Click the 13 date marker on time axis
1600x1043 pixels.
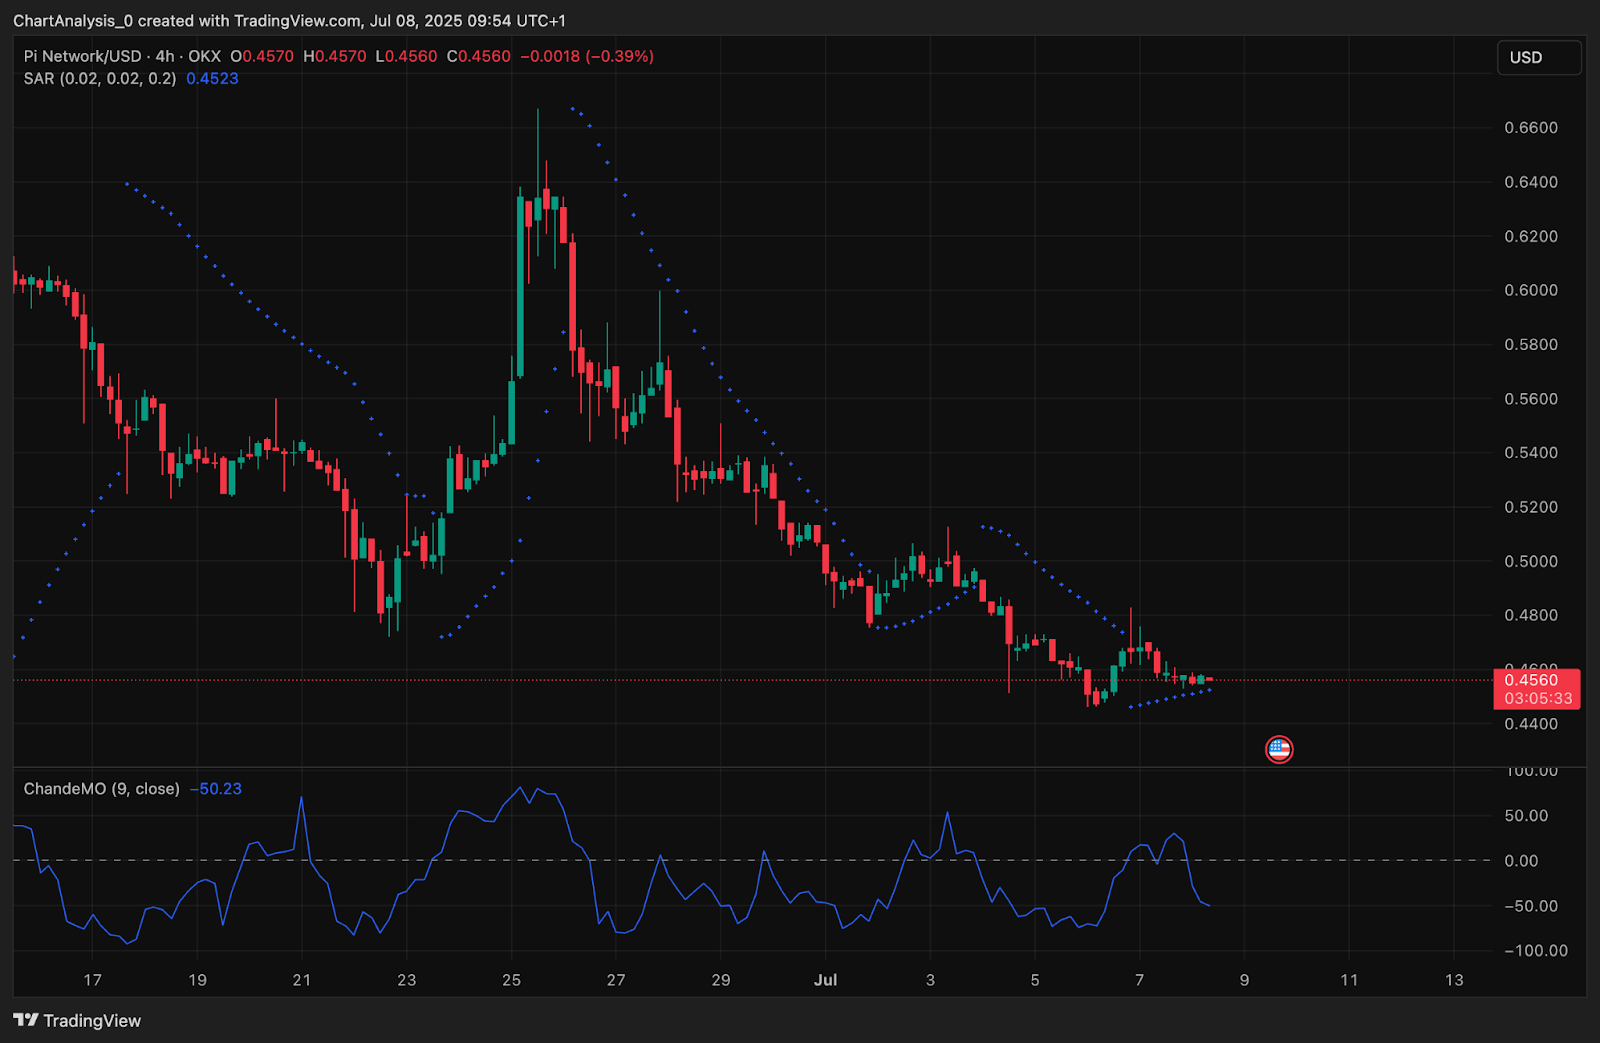(1454, 980)
